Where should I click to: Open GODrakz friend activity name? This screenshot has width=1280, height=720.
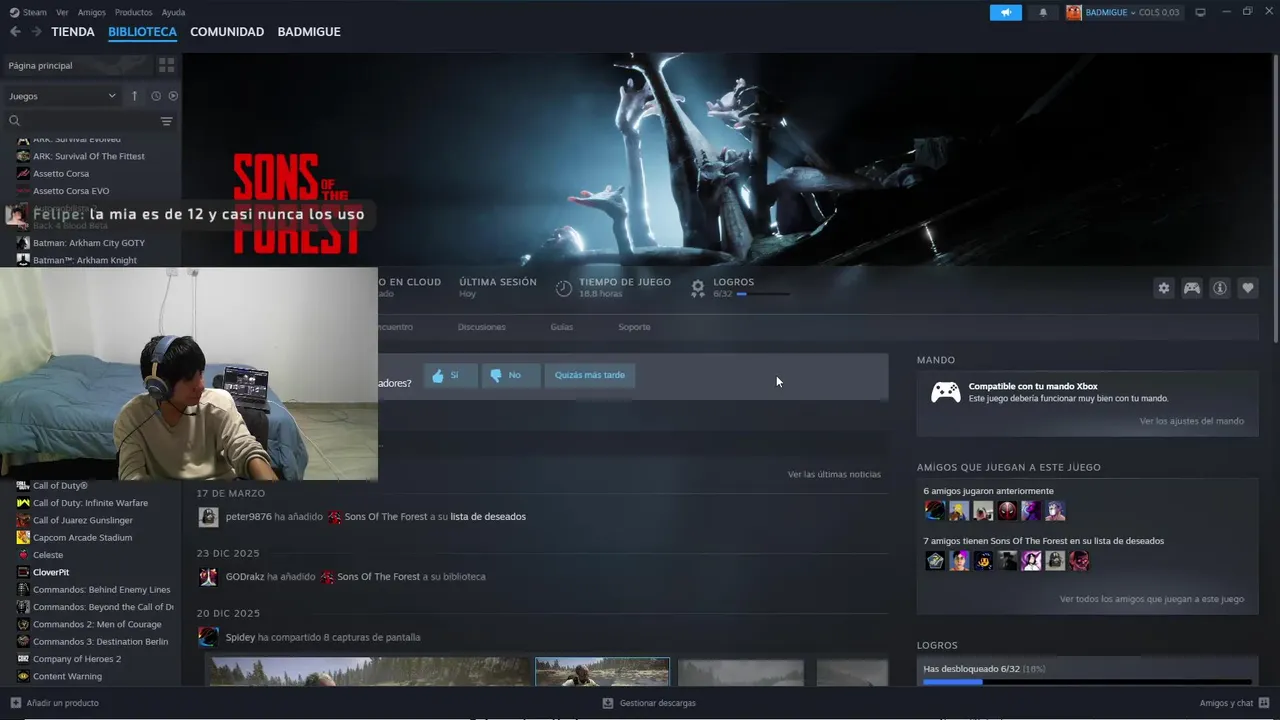click(x=244, y=577)
